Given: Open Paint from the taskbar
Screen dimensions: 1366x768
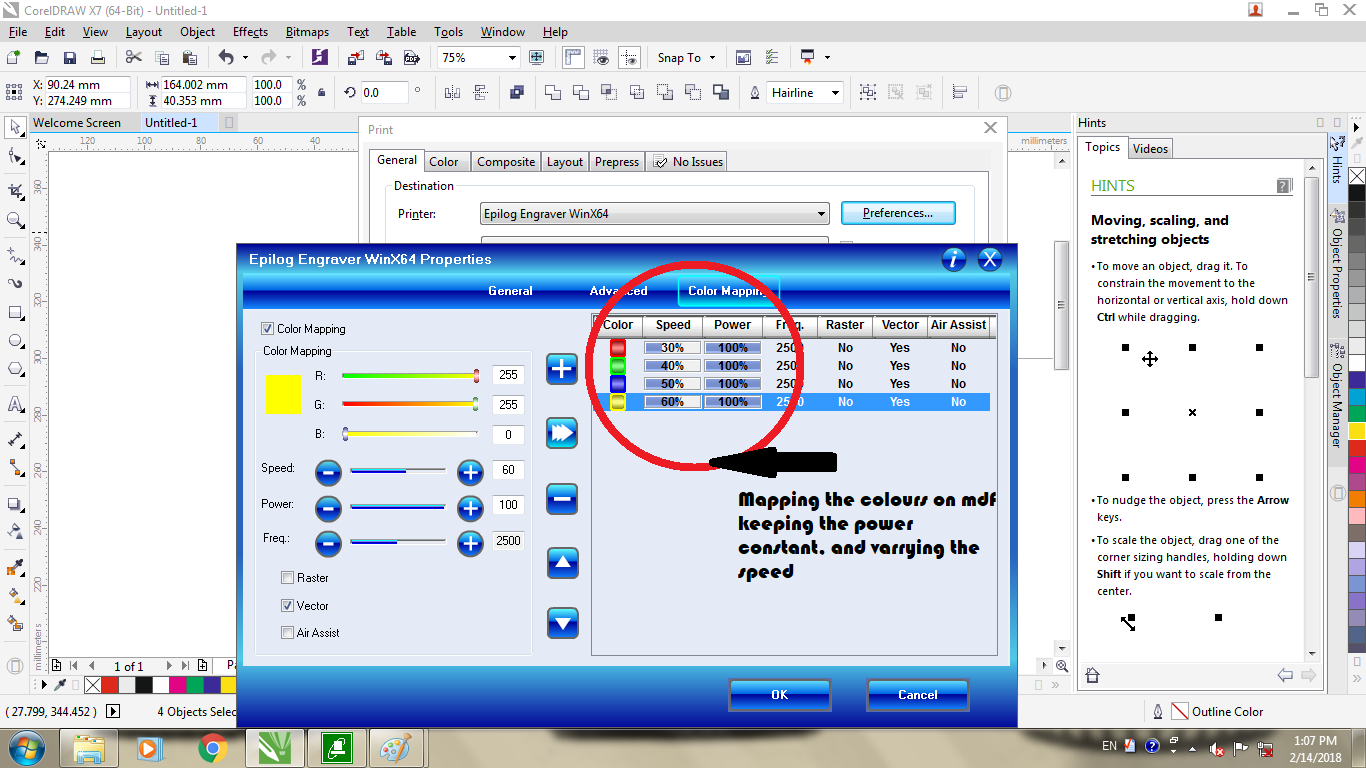Looking at the screenshot, I should click(x=397, y=748).
